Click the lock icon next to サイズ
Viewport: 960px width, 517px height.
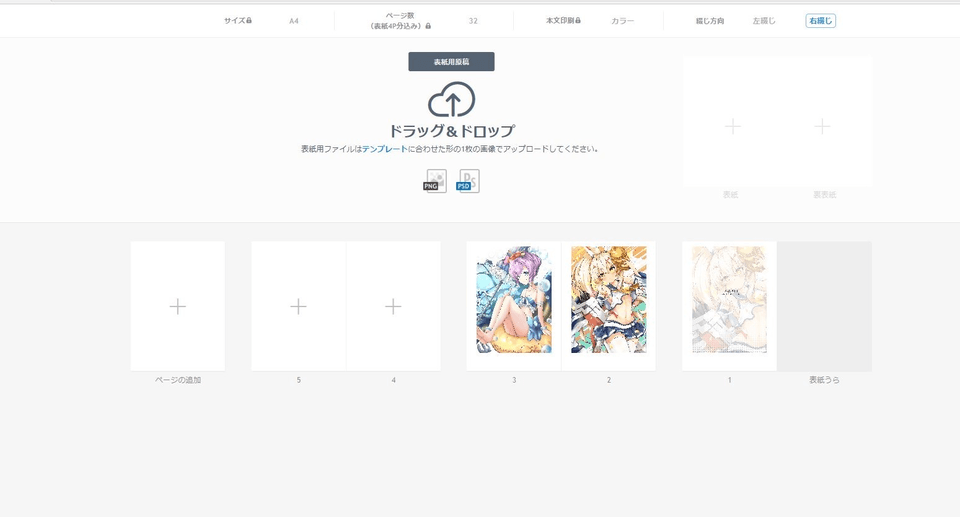(249, 20)
